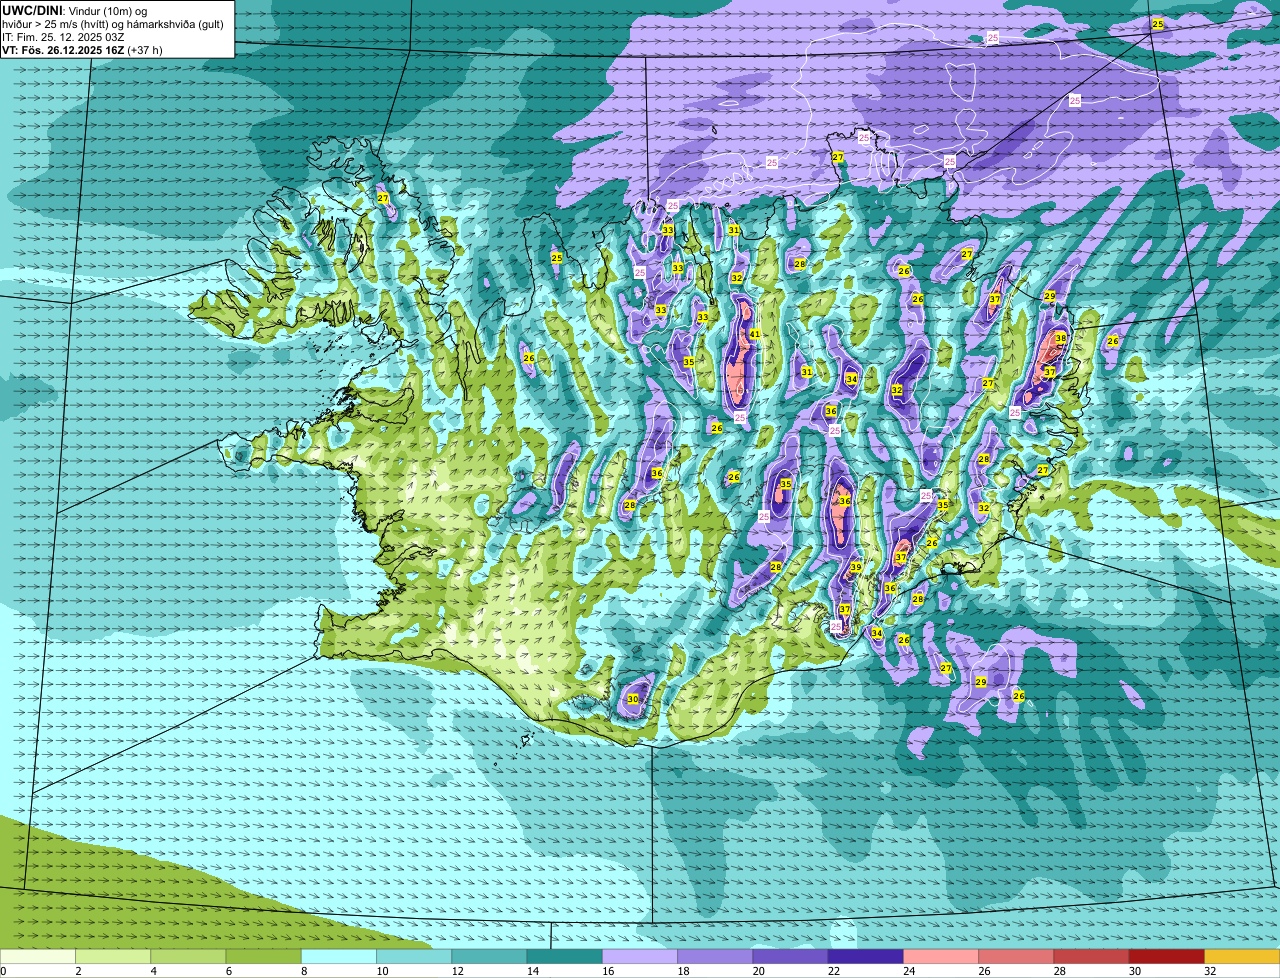
Task: Select the orange above-32 m/s legend swatch
Action: pyautogui.click(x=1242, y=957)
